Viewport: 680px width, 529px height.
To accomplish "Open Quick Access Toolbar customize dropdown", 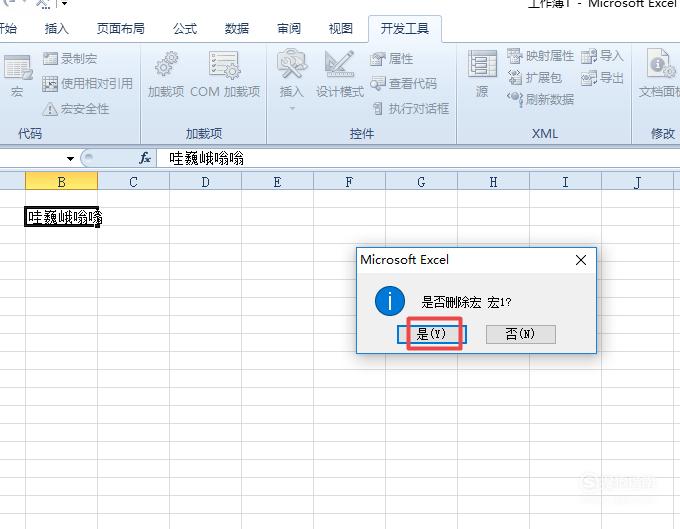I will click(x=64, y=4).
